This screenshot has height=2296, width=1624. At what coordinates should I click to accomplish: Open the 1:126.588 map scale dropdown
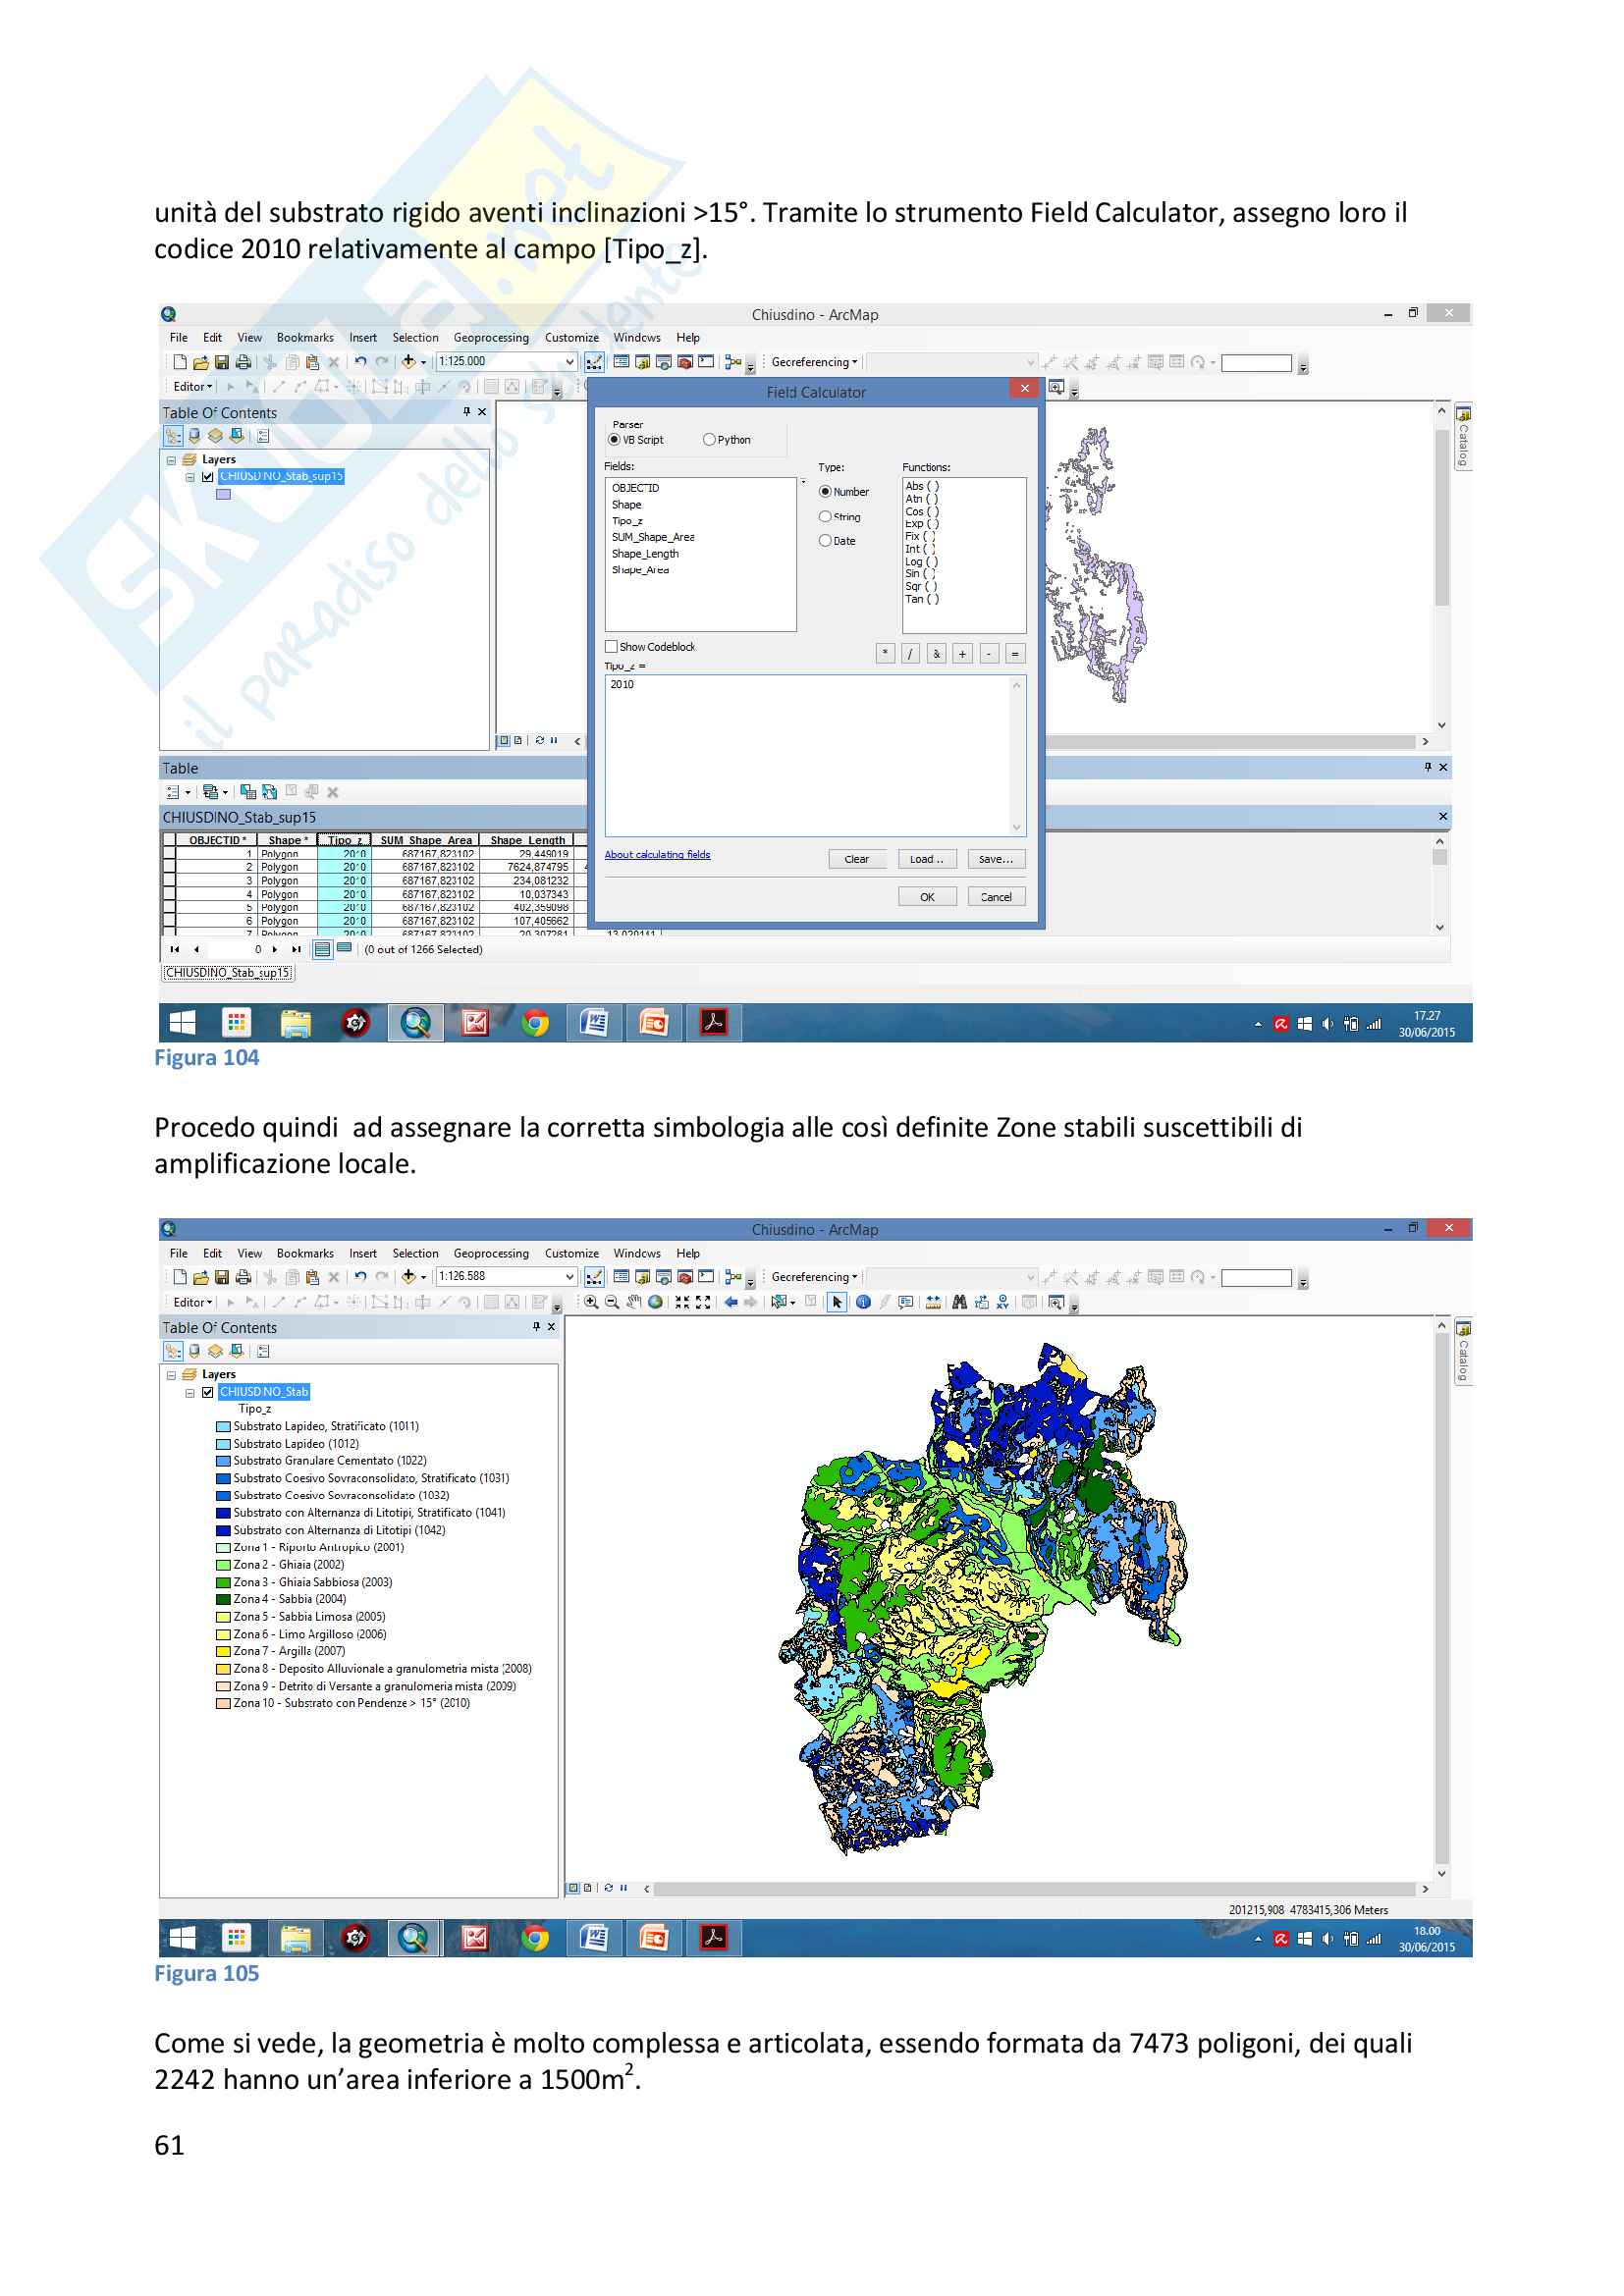click(570, 1277)
